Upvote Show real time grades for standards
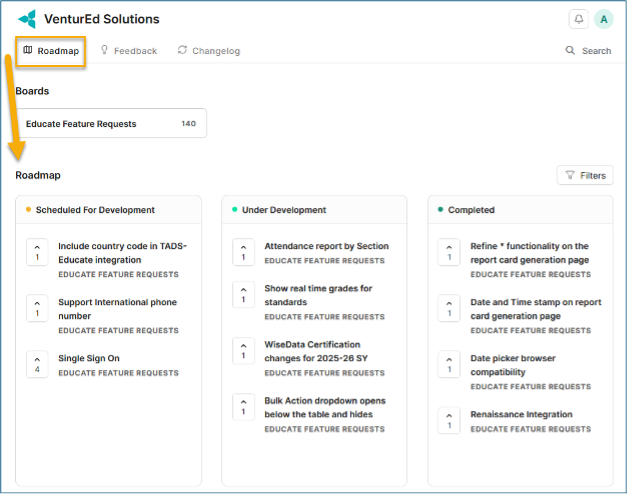Viewport: 628px width, 494px height. [244, 294]
